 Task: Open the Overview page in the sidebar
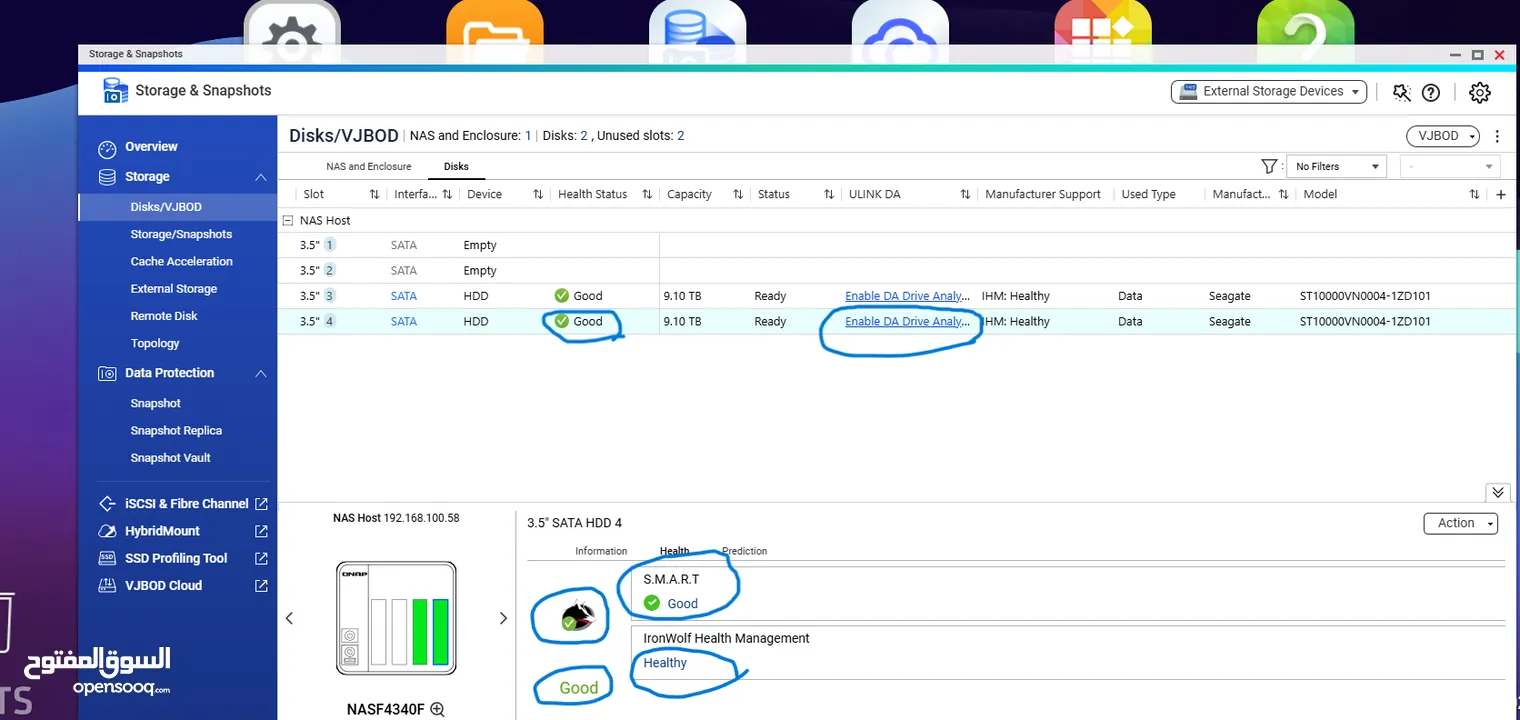151,147
